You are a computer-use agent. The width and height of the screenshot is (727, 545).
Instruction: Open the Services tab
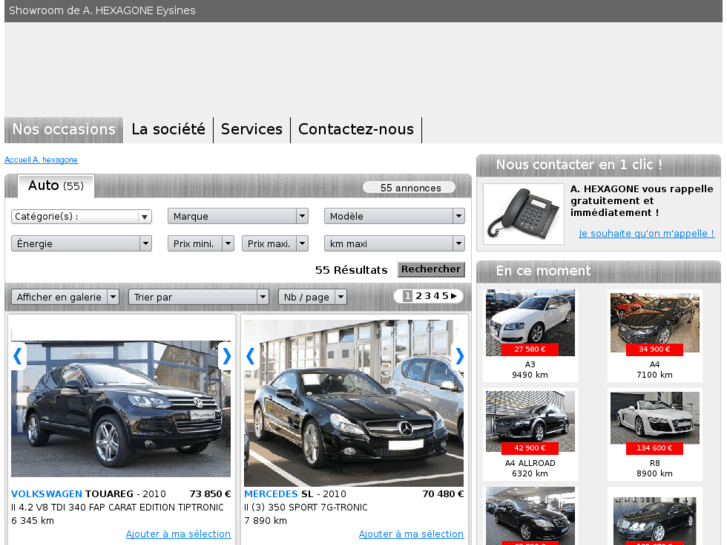(x=252, y=129)
